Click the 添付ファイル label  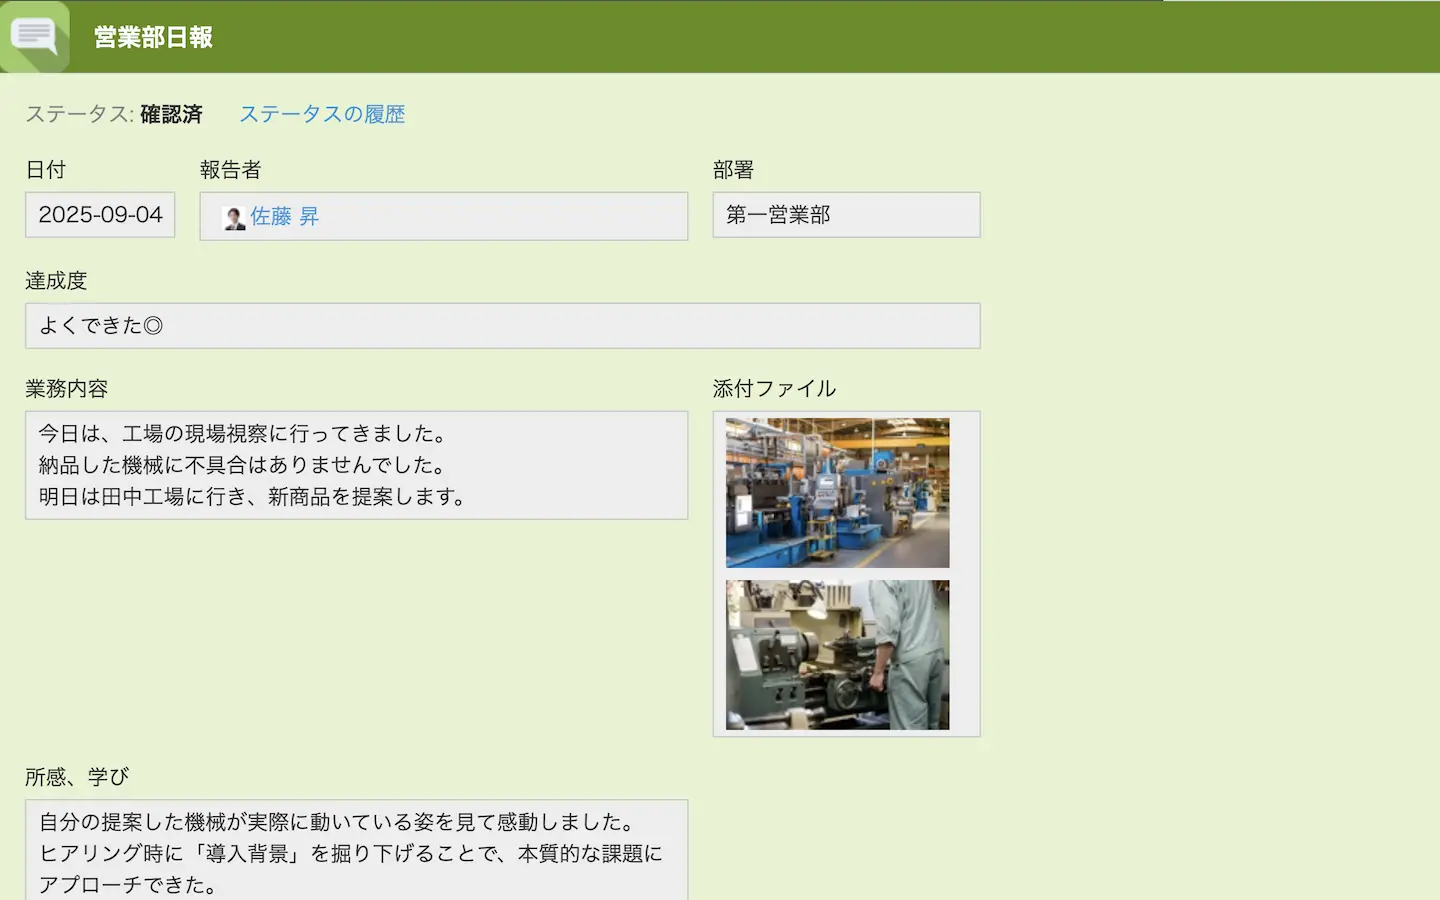point(774,389)
